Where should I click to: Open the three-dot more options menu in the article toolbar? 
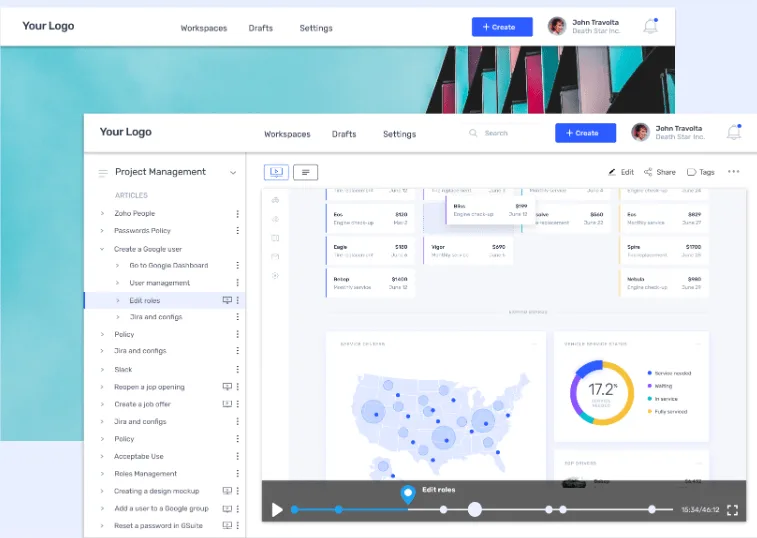click(x=734, y=172)
